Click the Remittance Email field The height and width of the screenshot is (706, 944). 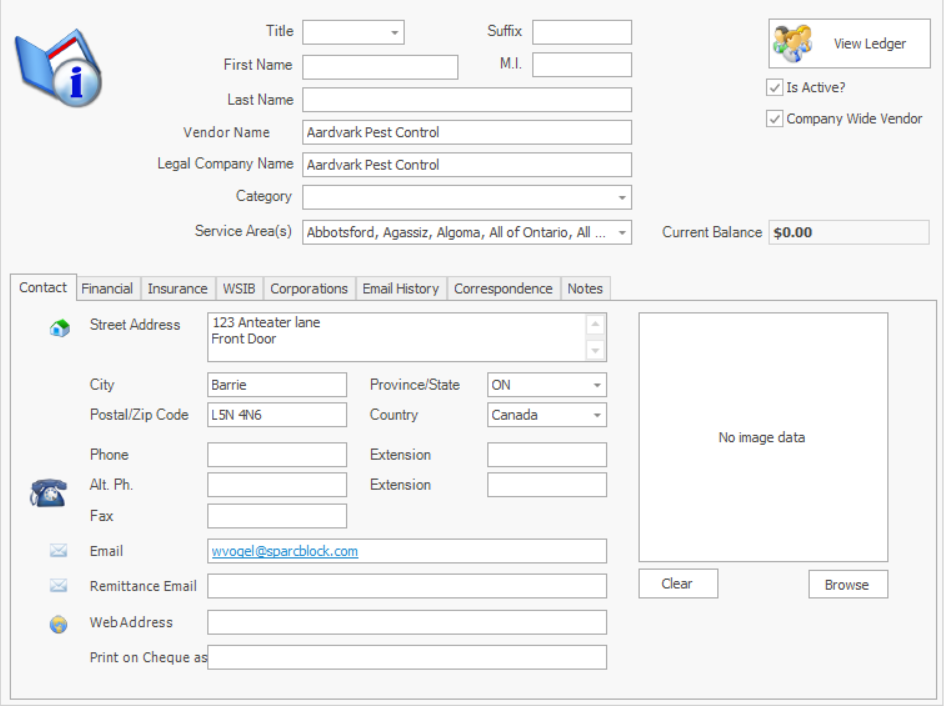(407, 586)
